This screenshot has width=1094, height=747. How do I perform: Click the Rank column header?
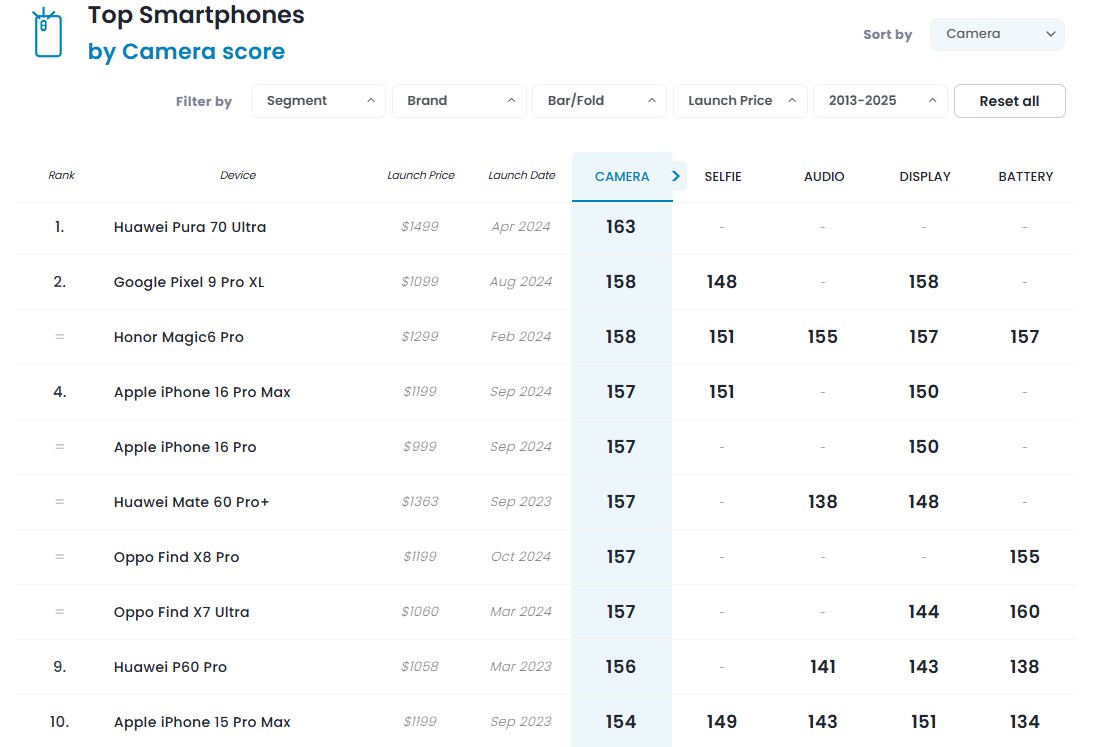tap(61, 176)
